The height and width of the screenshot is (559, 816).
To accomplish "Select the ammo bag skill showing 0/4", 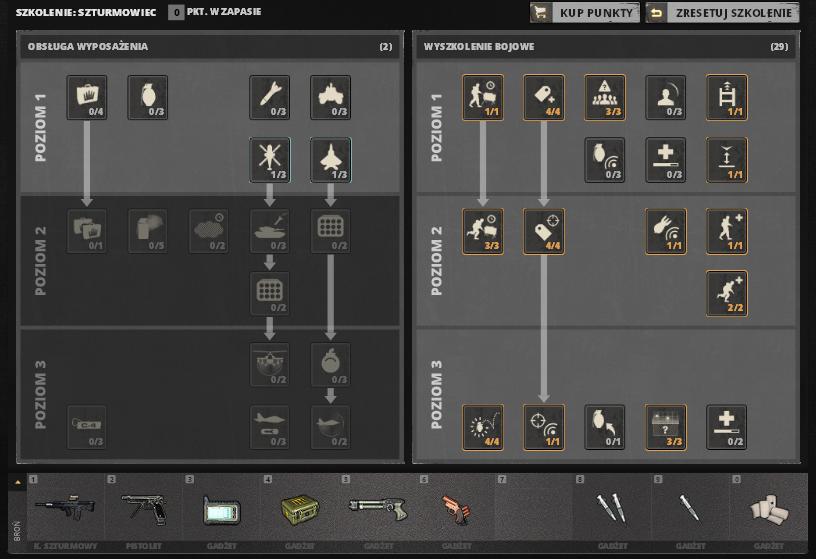I will 87,97.
